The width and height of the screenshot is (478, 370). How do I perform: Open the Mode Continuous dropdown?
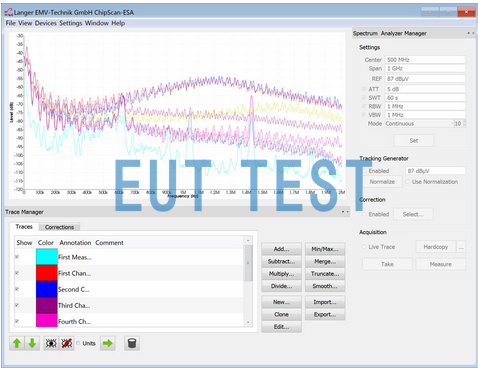(419, 124)
